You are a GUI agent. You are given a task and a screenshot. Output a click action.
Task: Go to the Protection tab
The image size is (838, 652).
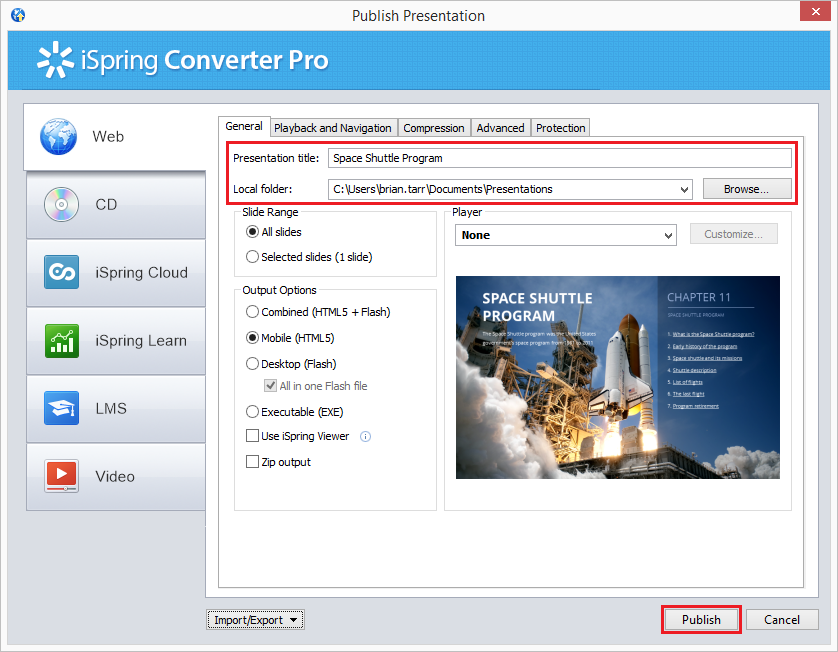(561, 128)
